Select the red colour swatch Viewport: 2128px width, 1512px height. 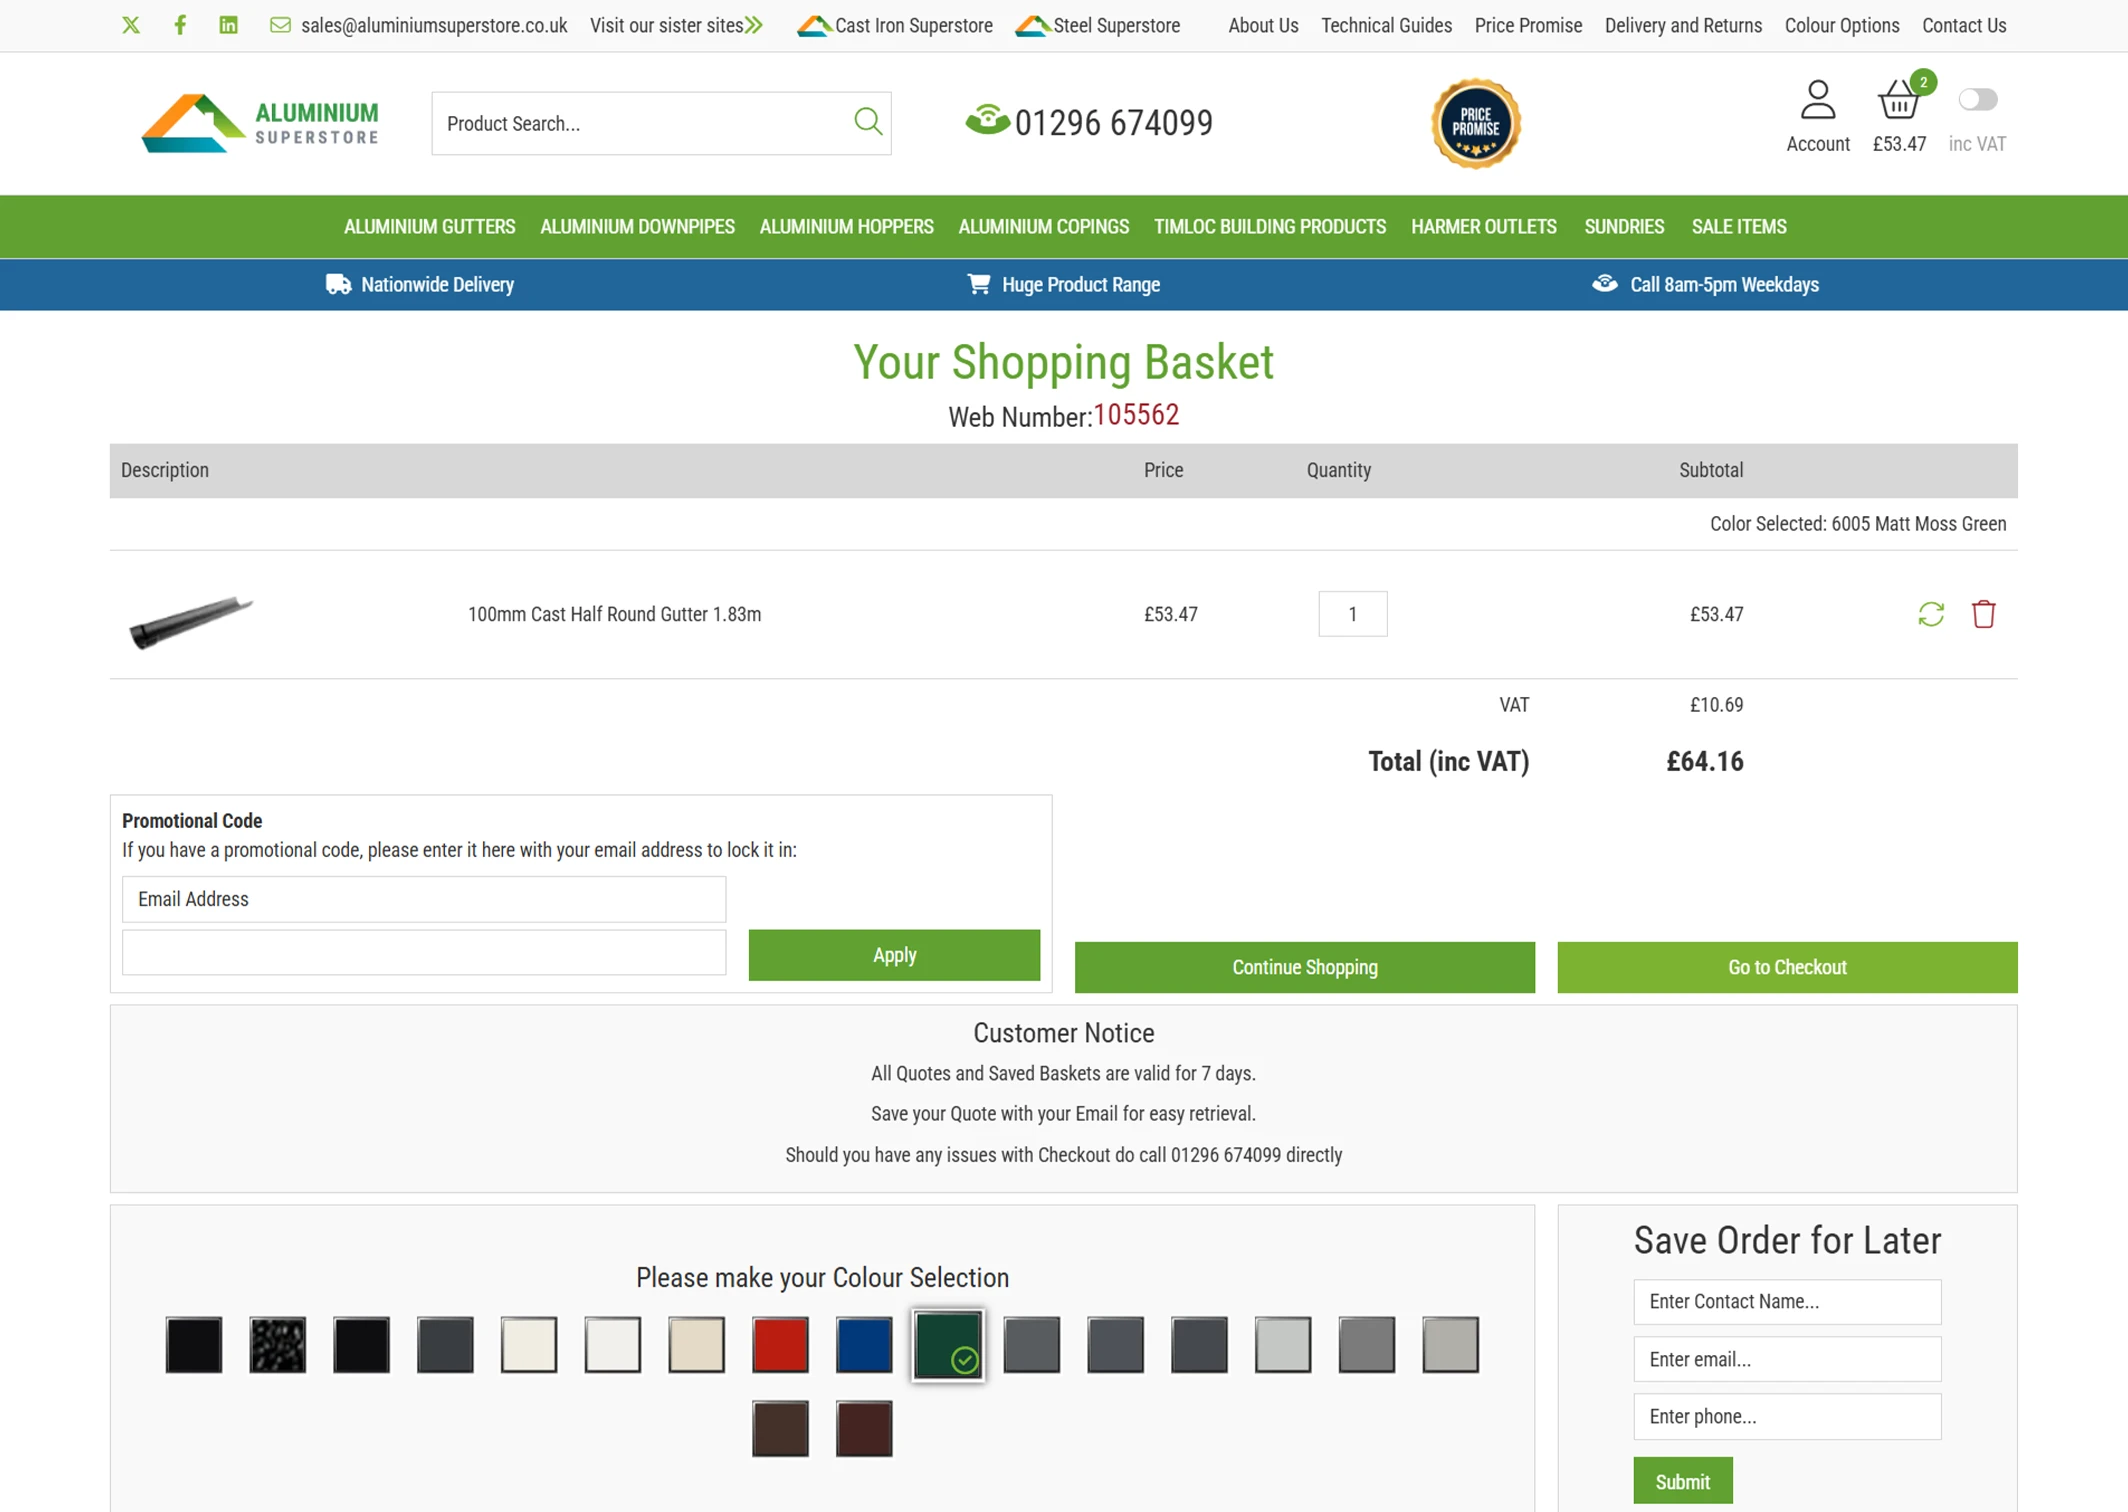coord(780,1344)
